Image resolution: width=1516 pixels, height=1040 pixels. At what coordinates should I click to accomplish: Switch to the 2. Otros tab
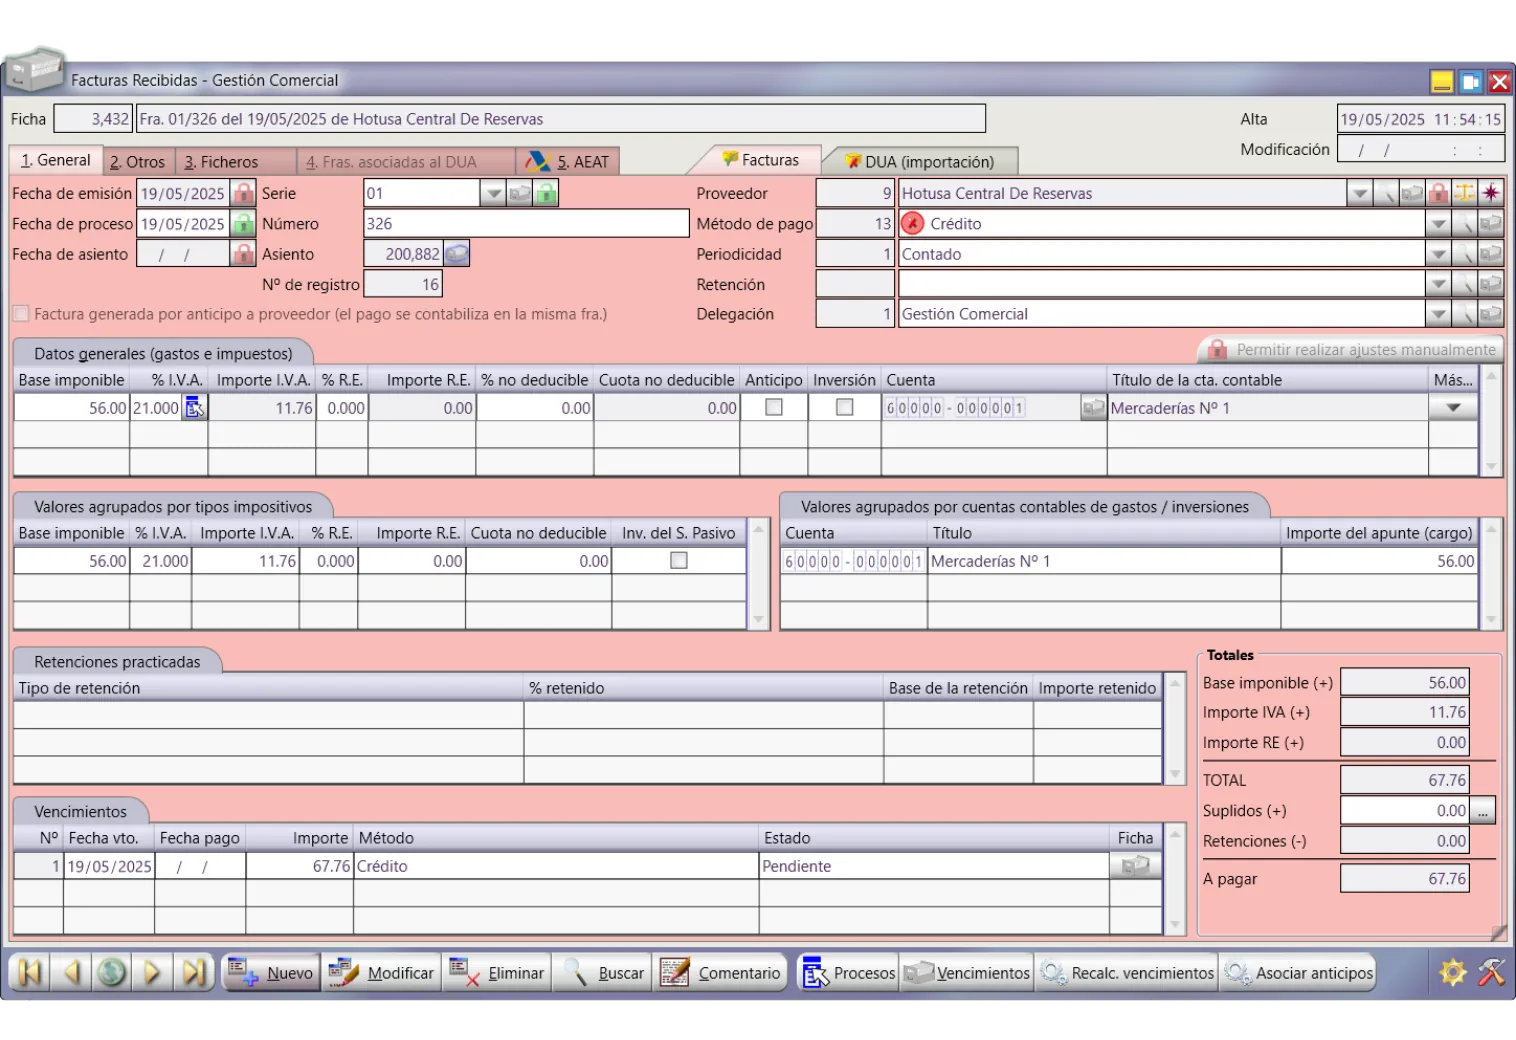click(x=138, y=162)
